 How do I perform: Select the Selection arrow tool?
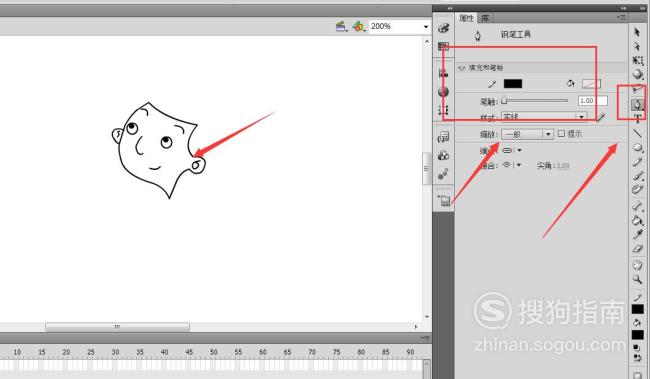(638, 32)
